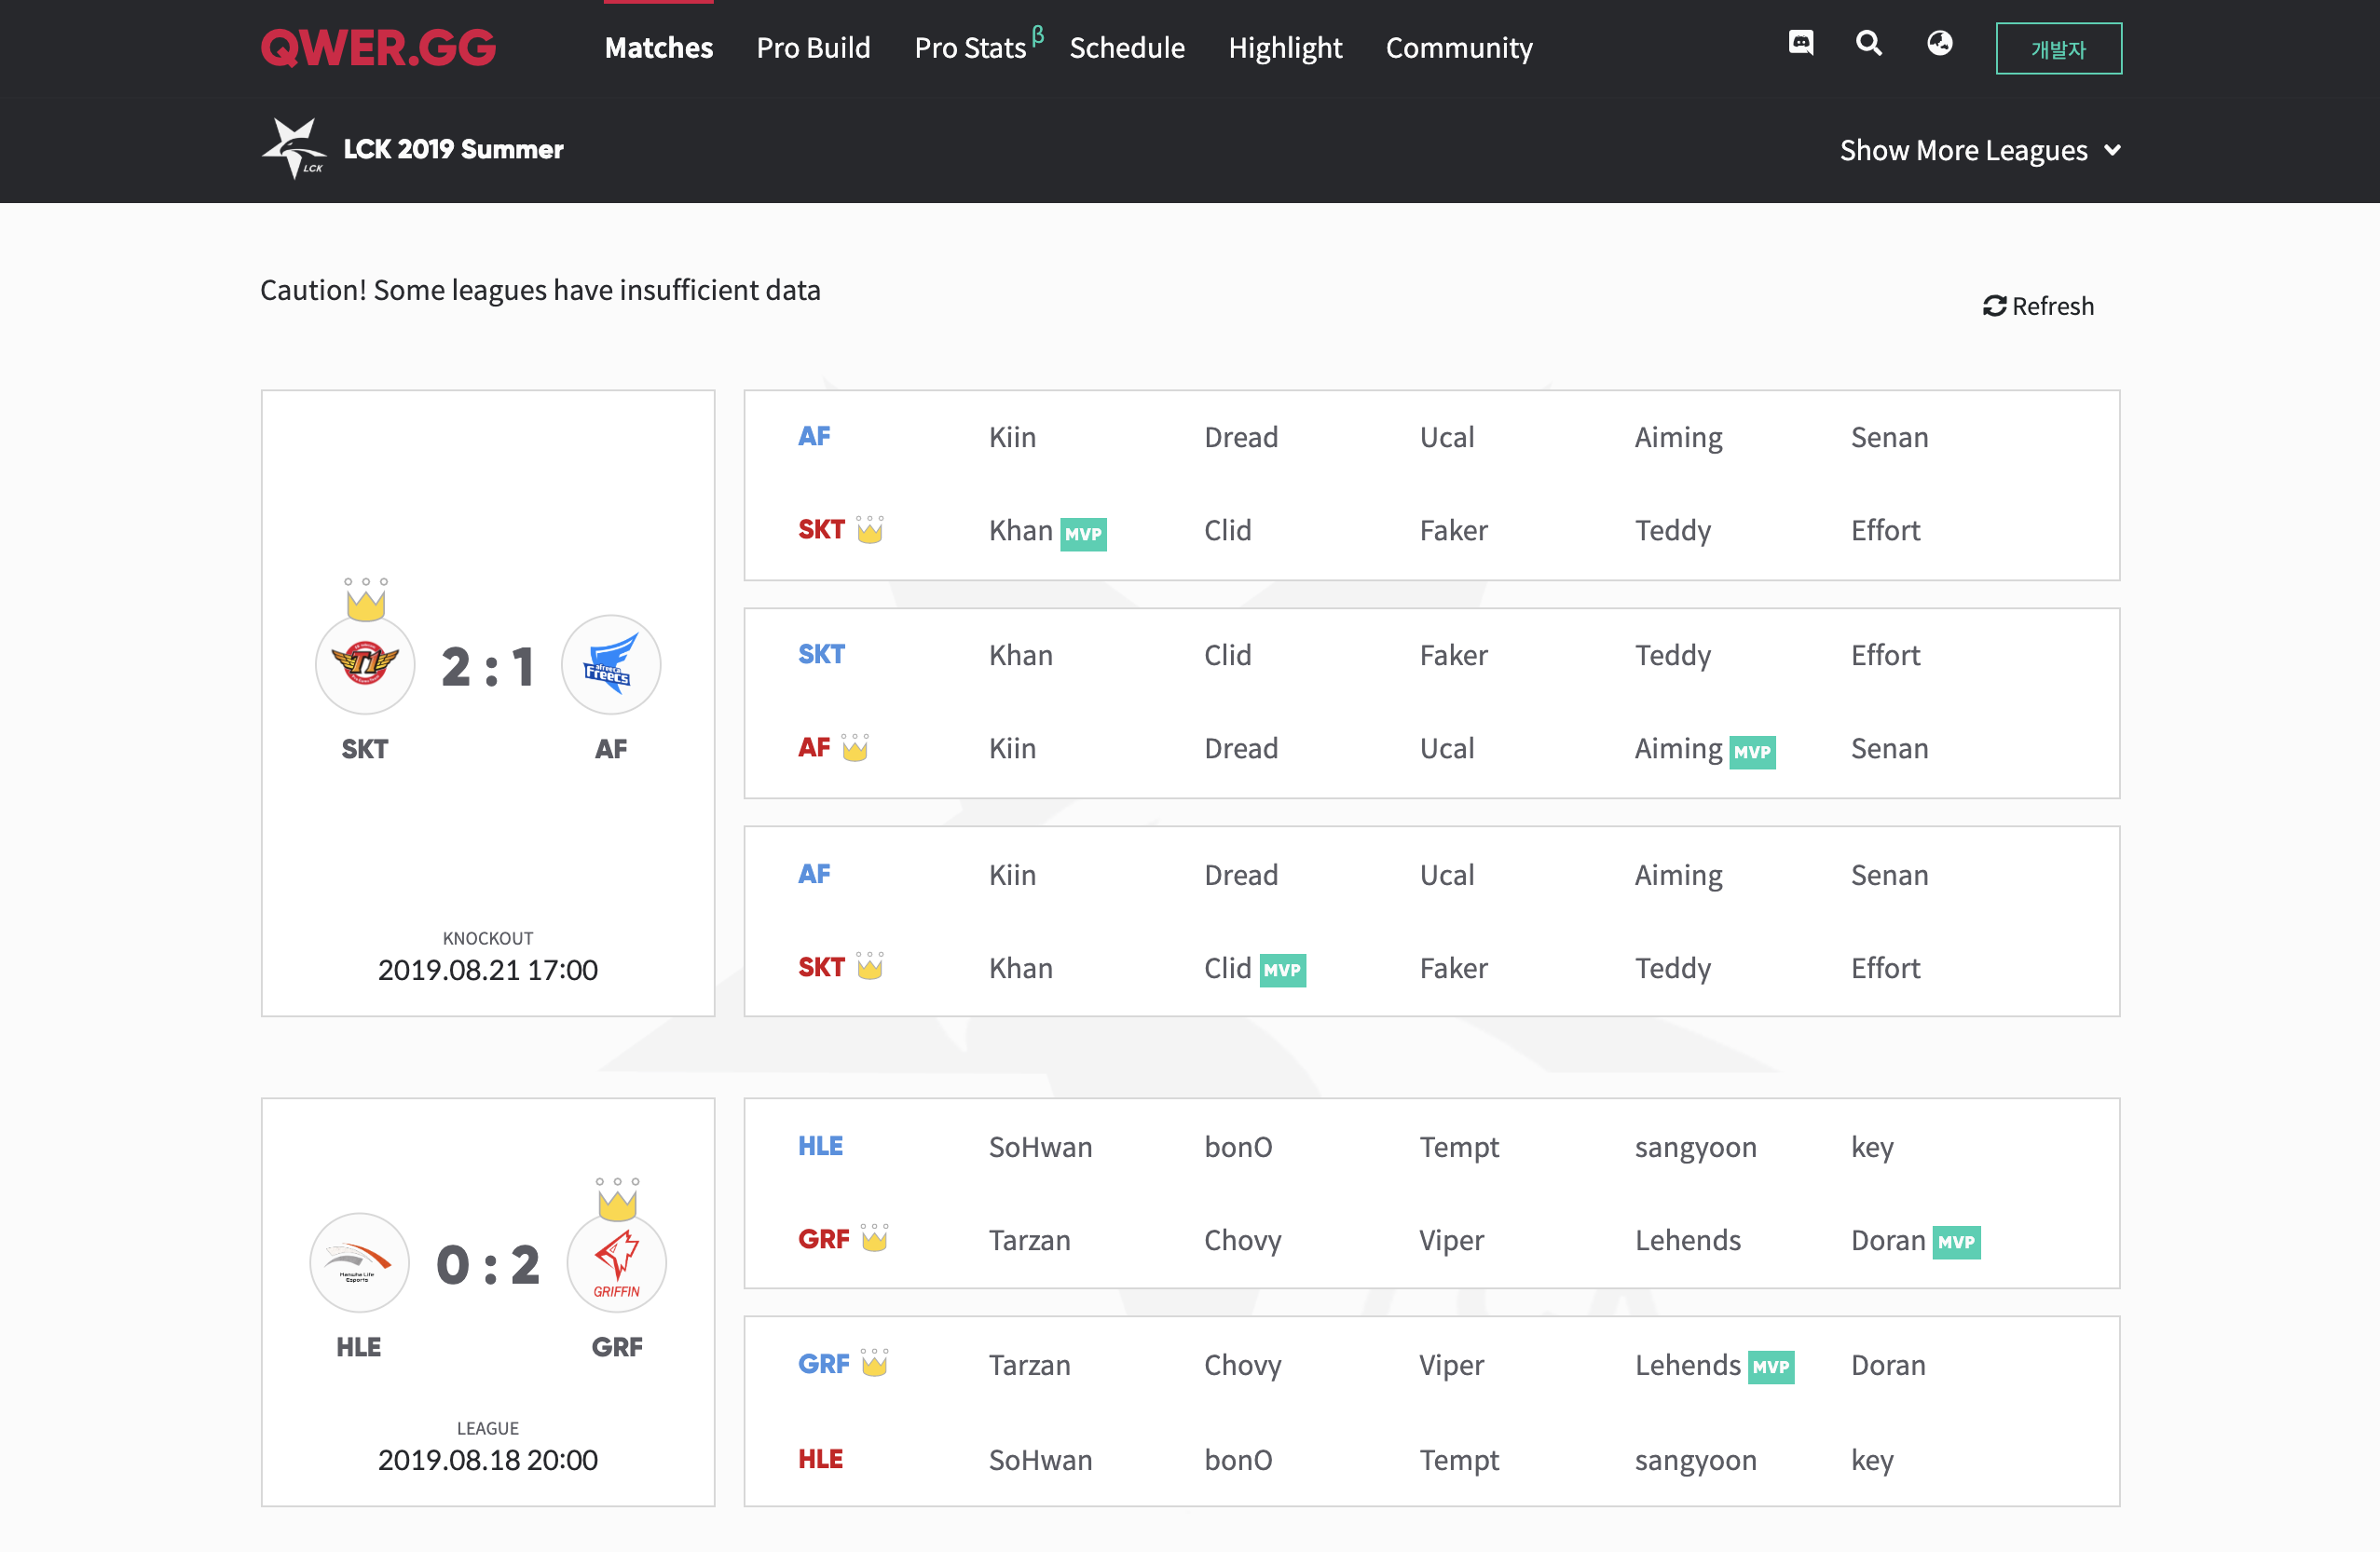This screenshot has width=2380, height=1552.
Task: Open the globe language selector icon
Action: point(1939,43)
